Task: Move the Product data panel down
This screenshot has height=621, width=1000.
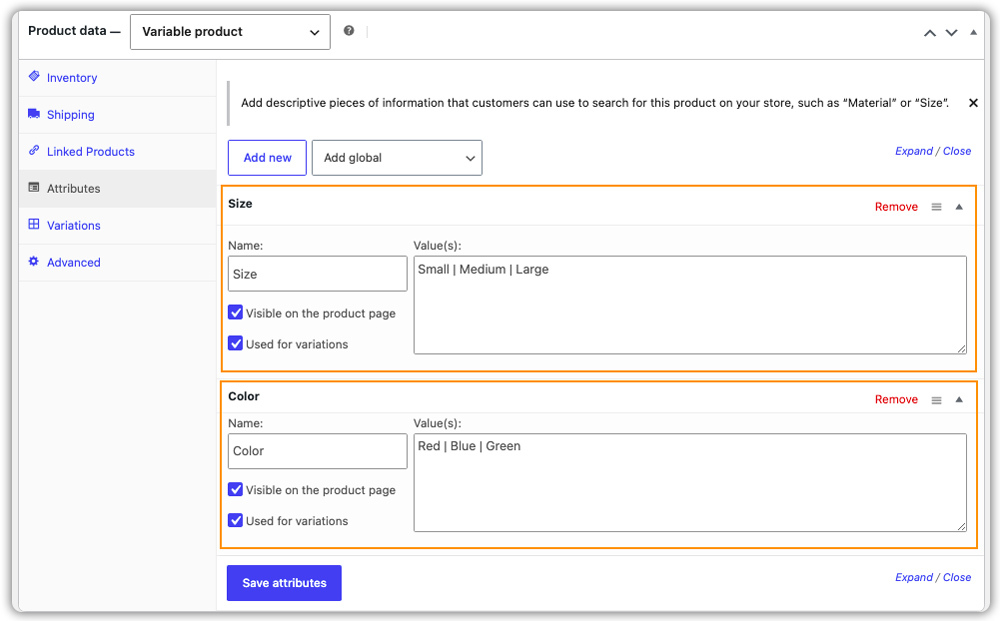Action: [952, 33]
